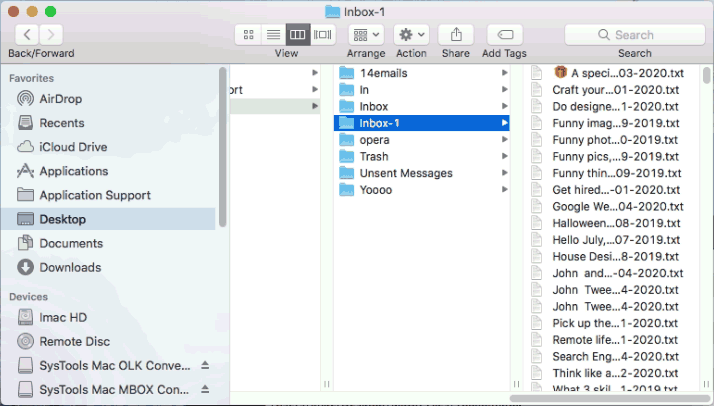714x406 pixels.
Task: Expand the 14emails folder arrow
Action: 505,73
